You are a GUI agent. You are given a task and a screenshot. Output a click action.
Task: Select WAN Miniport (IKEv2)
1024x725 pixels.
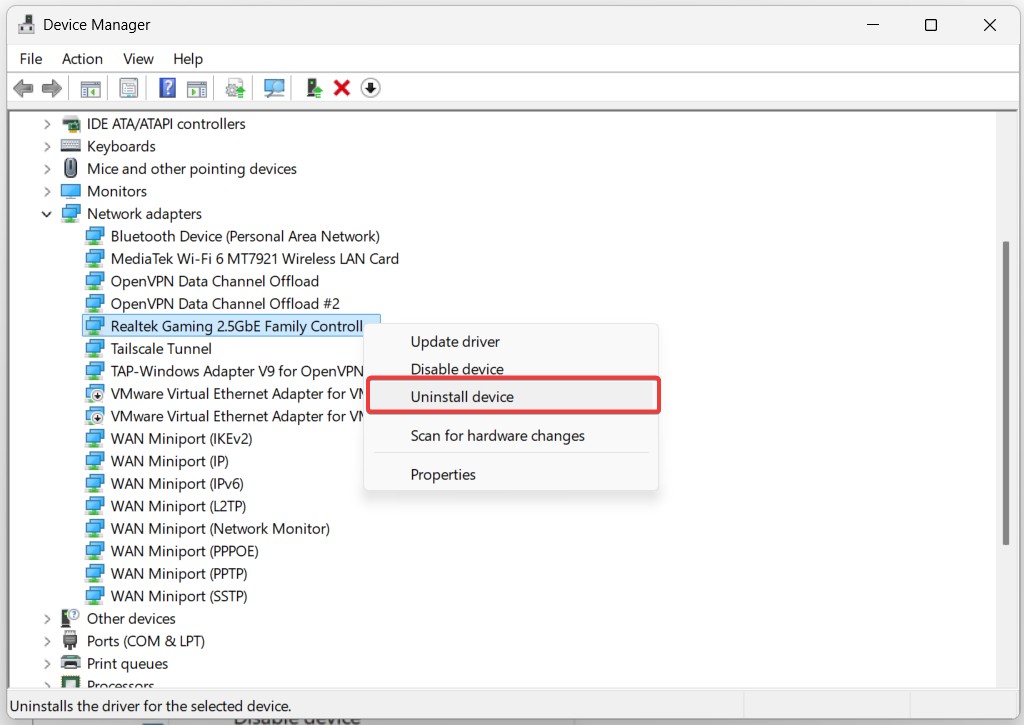[182, 438]
